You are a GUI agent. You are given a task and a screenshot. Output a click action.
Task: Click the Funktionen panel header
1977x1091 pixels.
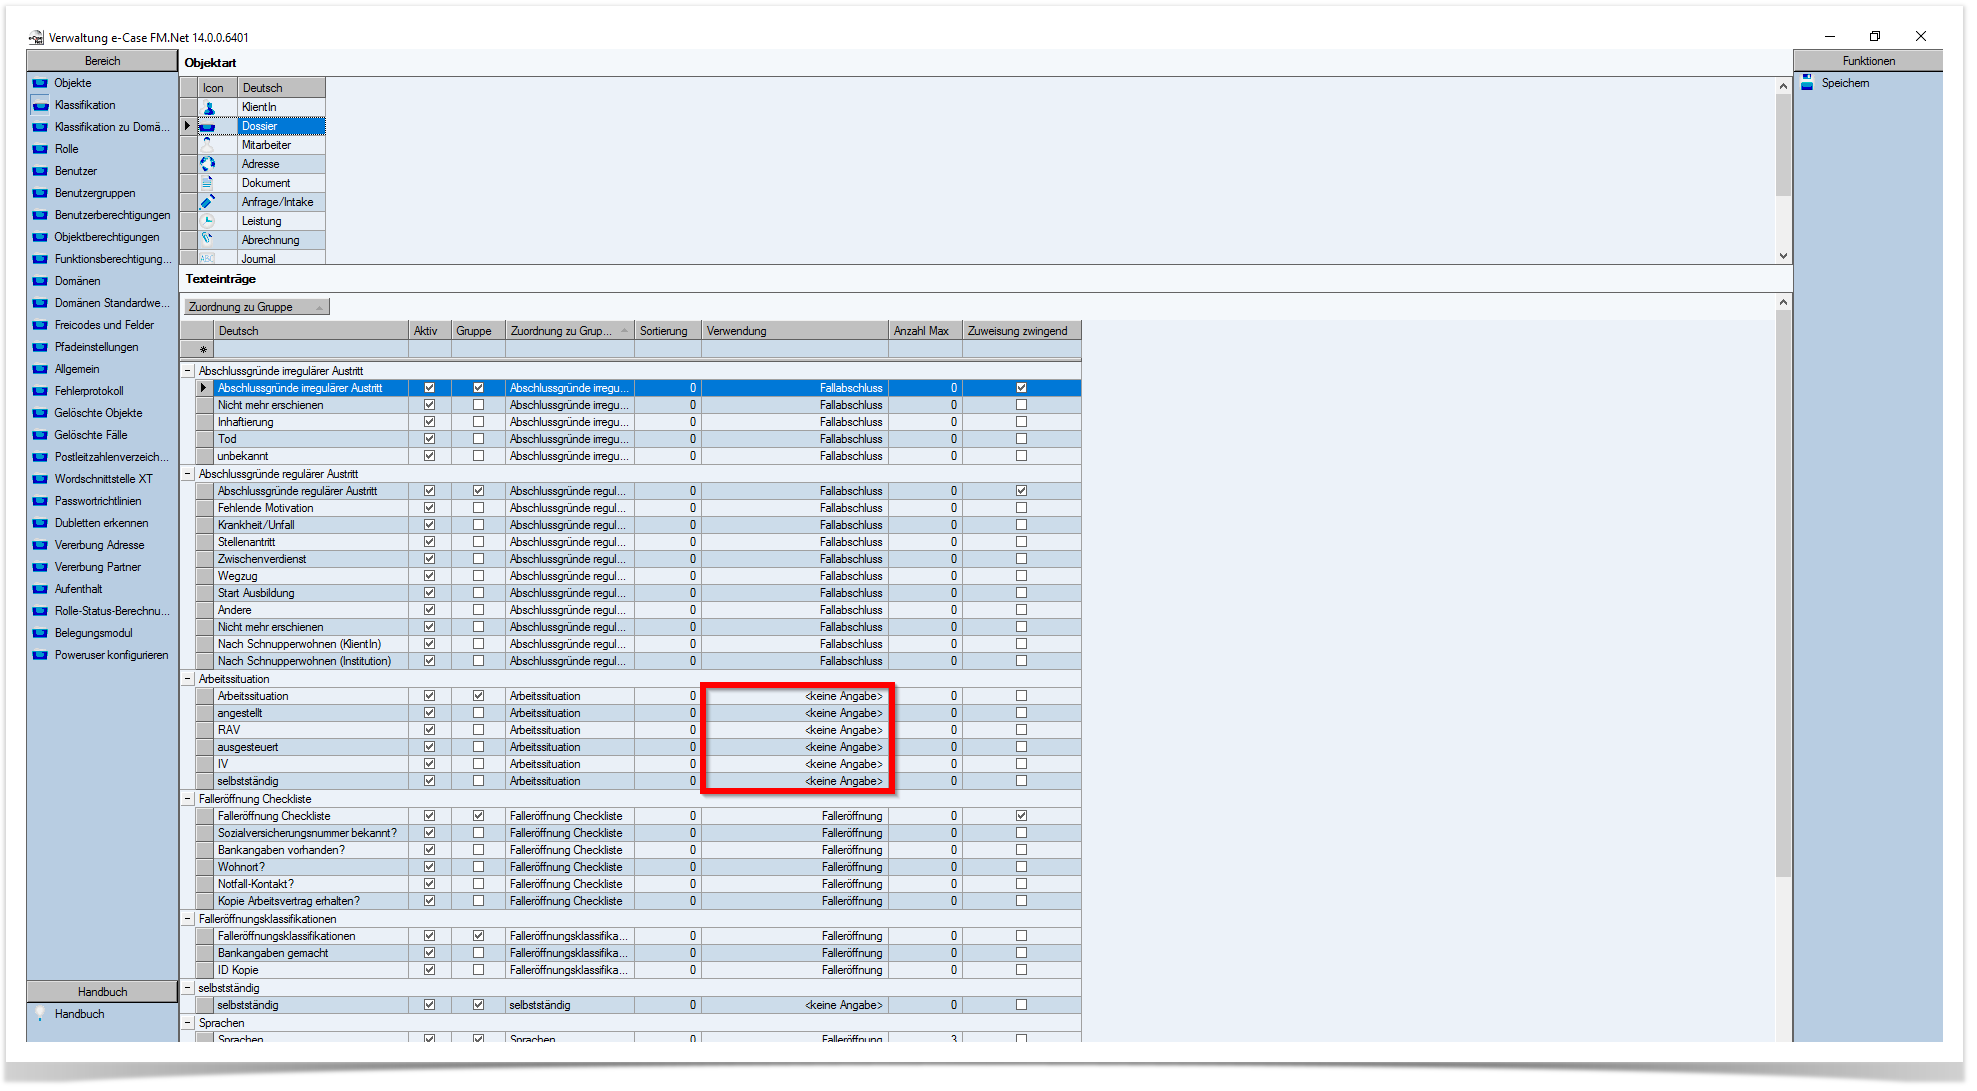pos(1868,61)
